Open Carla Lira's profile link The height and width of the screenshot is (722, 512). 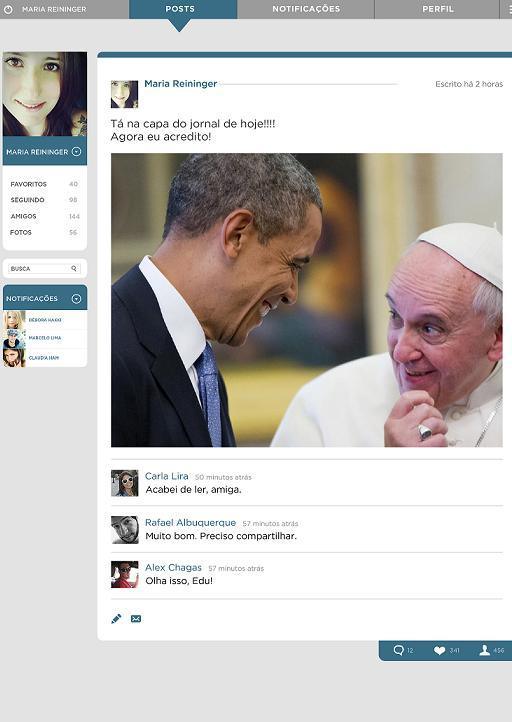click(x=167, y=476)
